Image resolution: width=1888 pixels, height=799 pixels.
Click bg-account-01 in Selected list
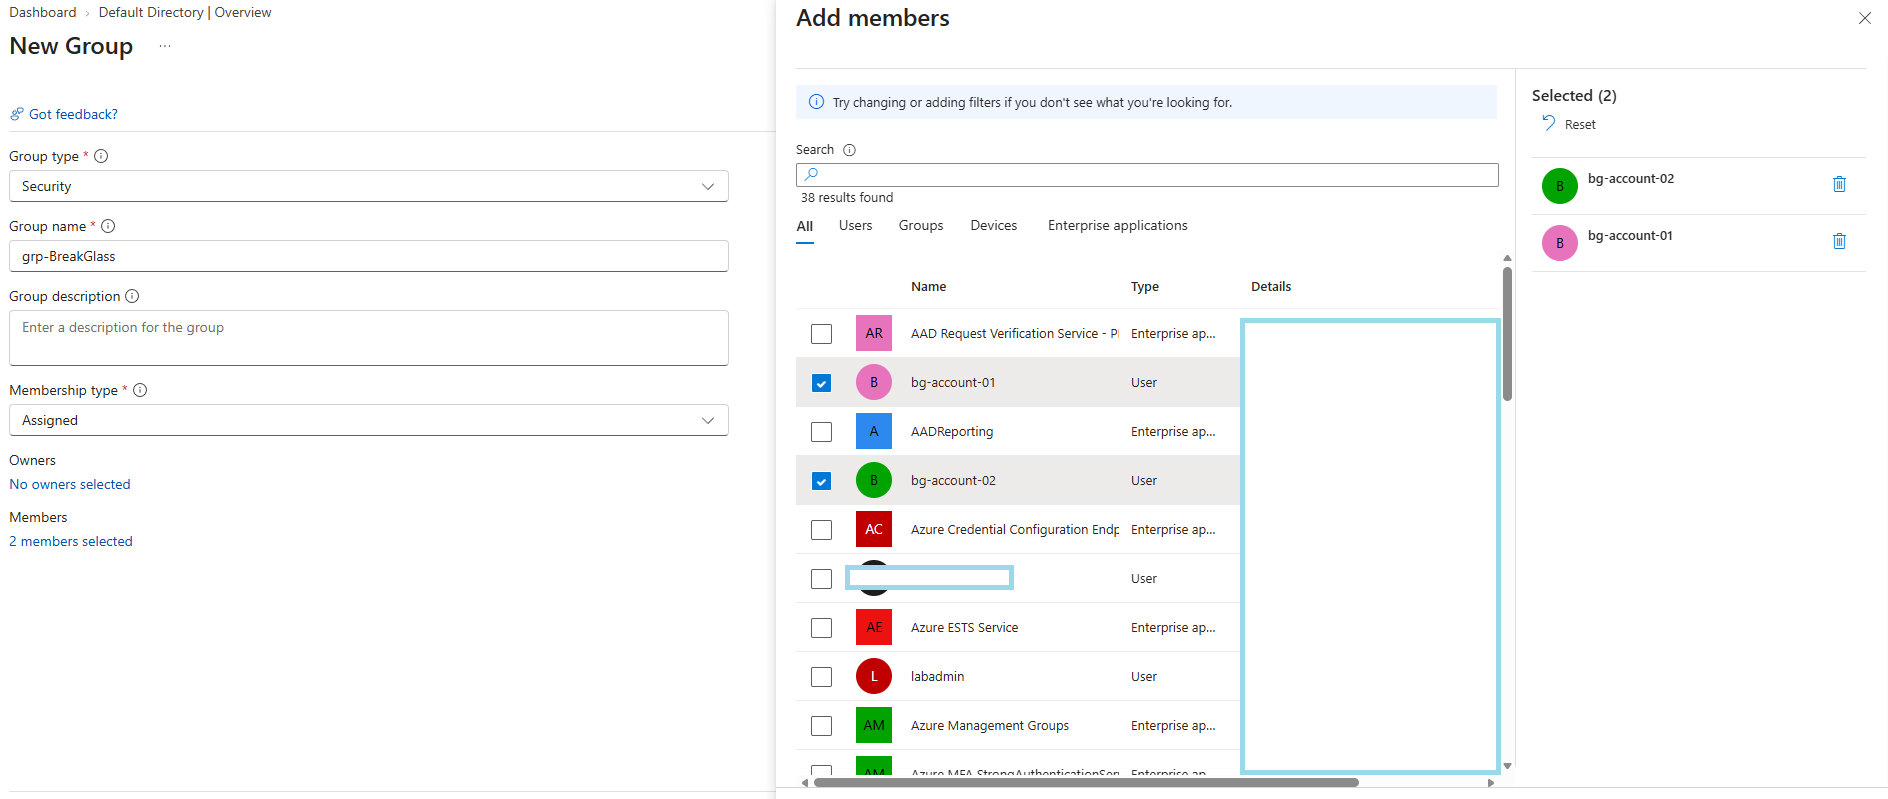click(x=1630, y=236)
